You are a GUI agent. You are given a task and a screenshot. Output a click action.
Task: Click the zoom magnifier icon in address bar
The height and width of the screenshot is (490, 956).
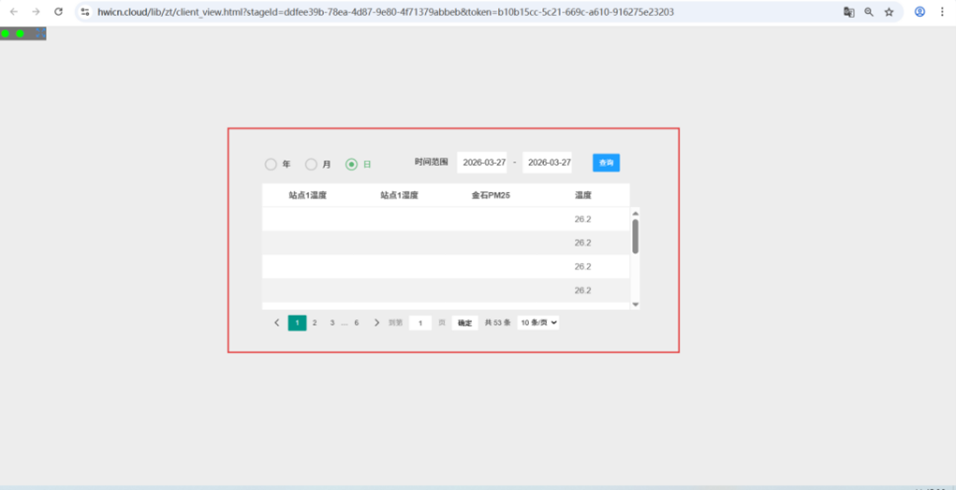868,12
